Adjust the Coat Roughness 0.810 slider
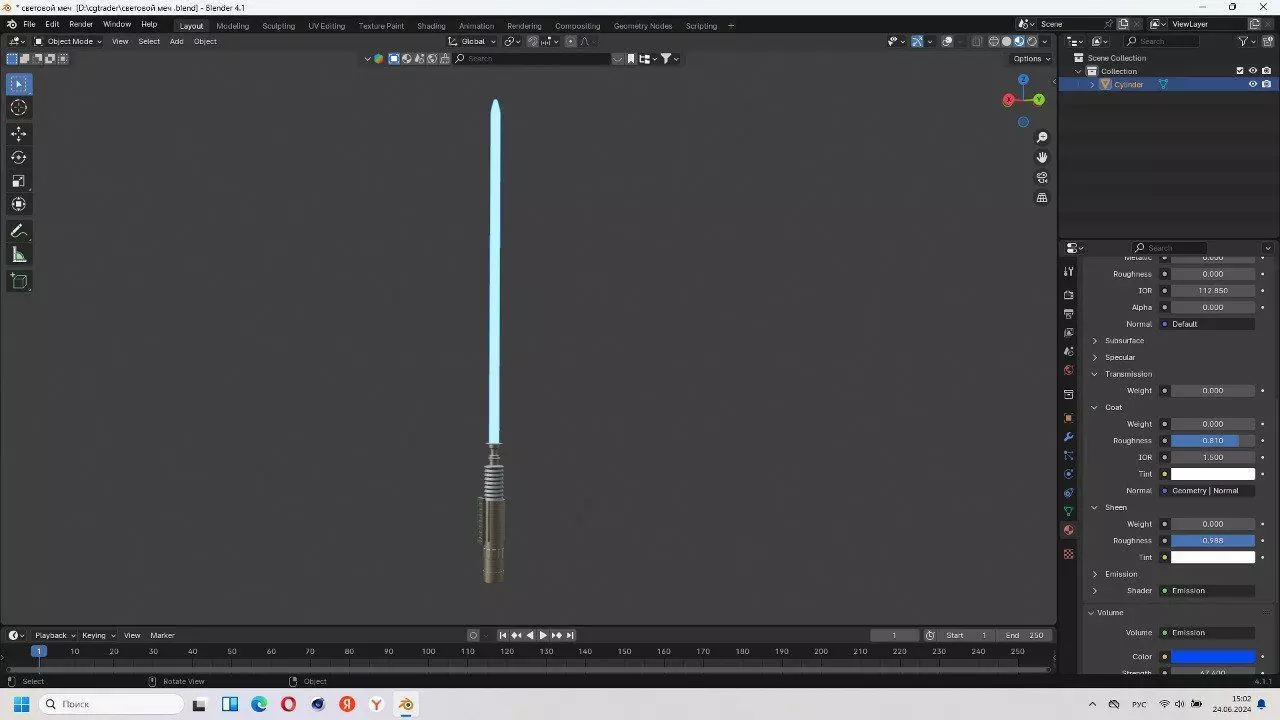The image size is (1280, 720). [1213, 440]
